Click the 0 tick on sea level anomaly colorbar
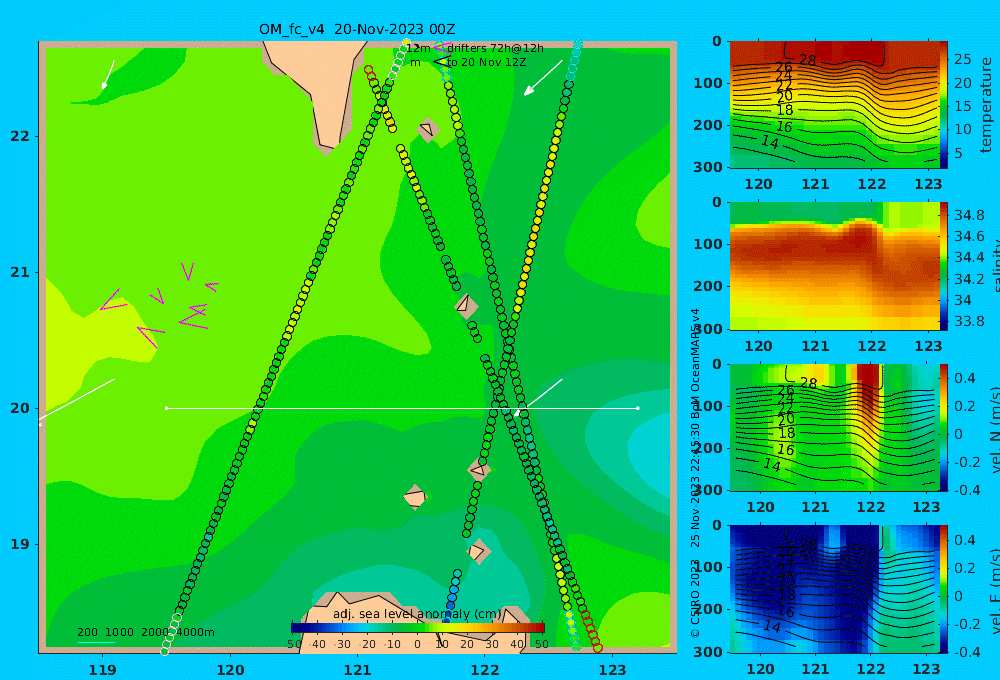This screenshot has width=1000, height=680. click(417, 644)
